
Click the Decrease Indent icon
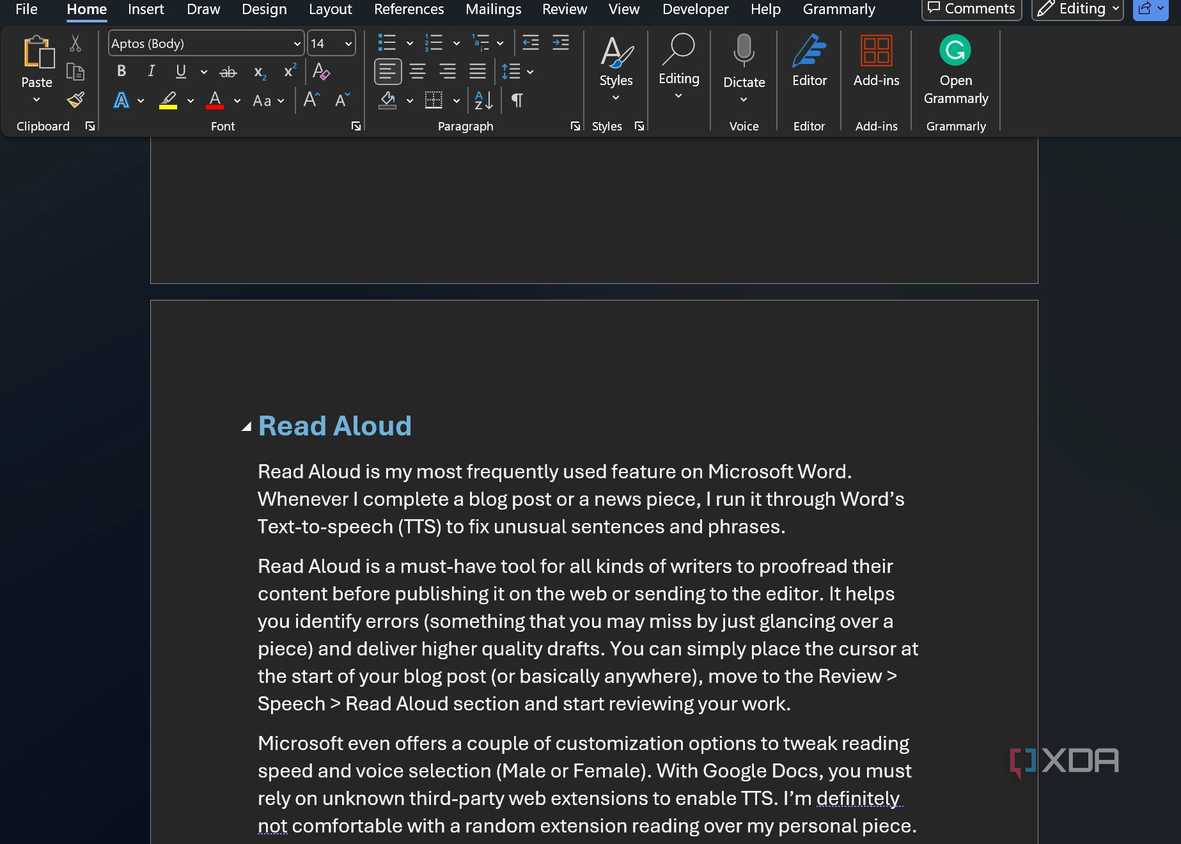(x=530, y=43)
